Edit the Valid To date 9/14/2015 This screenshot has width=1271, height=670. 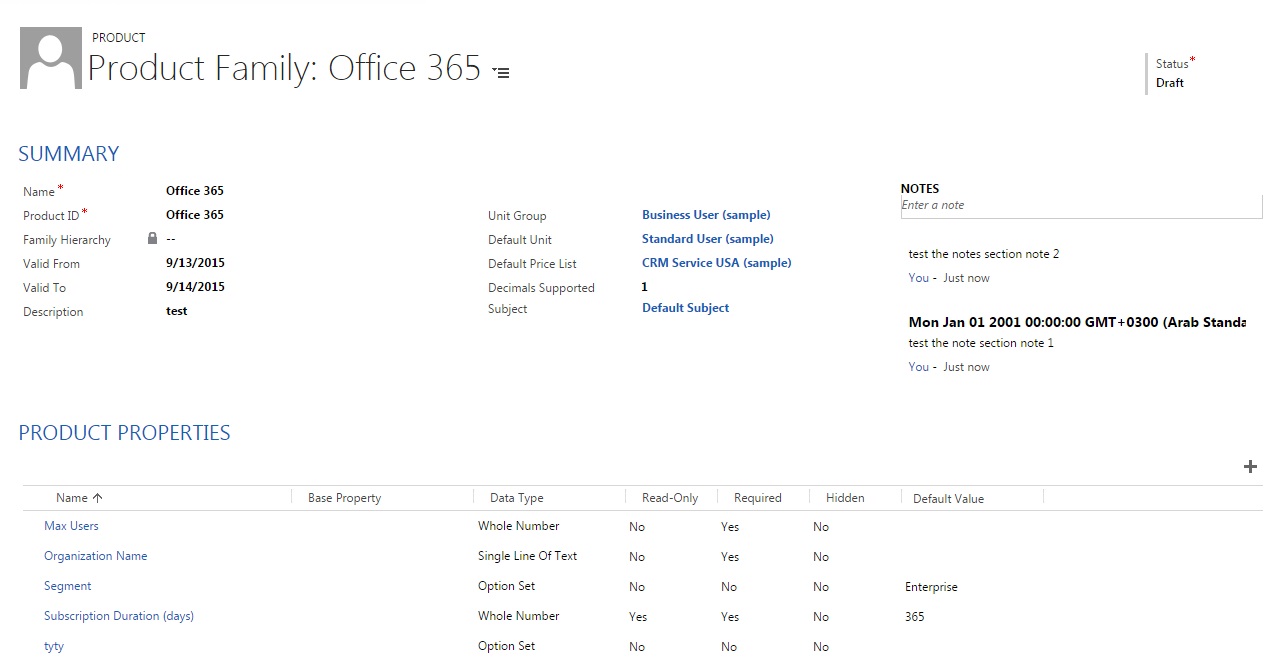coord(195,287)
